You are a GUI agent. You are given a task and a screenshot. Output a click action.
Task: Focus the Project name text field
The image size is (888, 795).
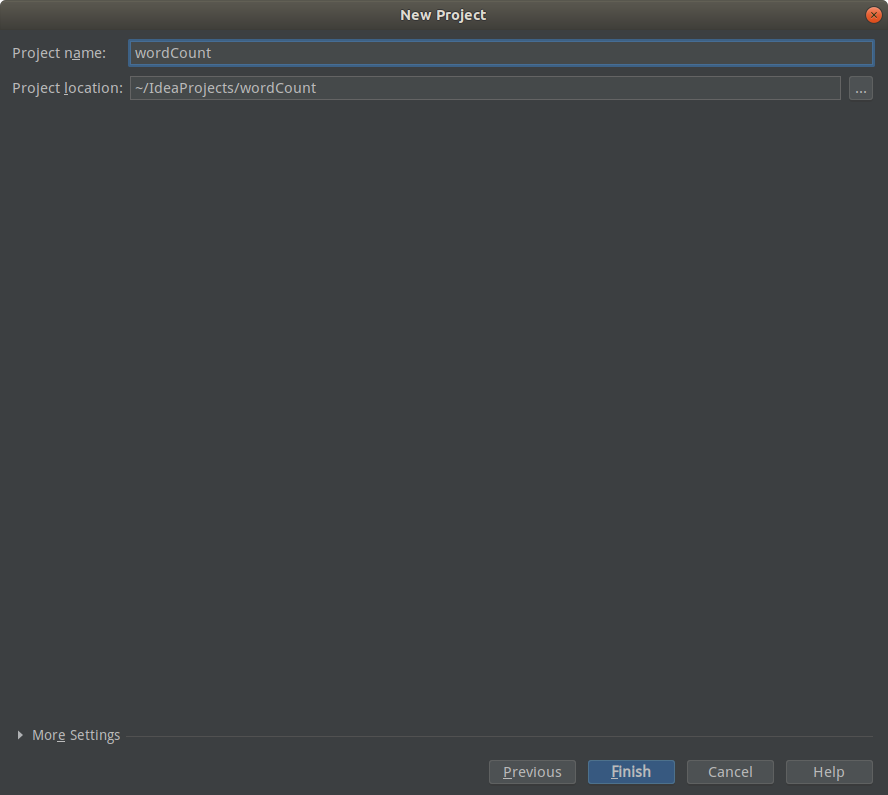tap(500, 53)
